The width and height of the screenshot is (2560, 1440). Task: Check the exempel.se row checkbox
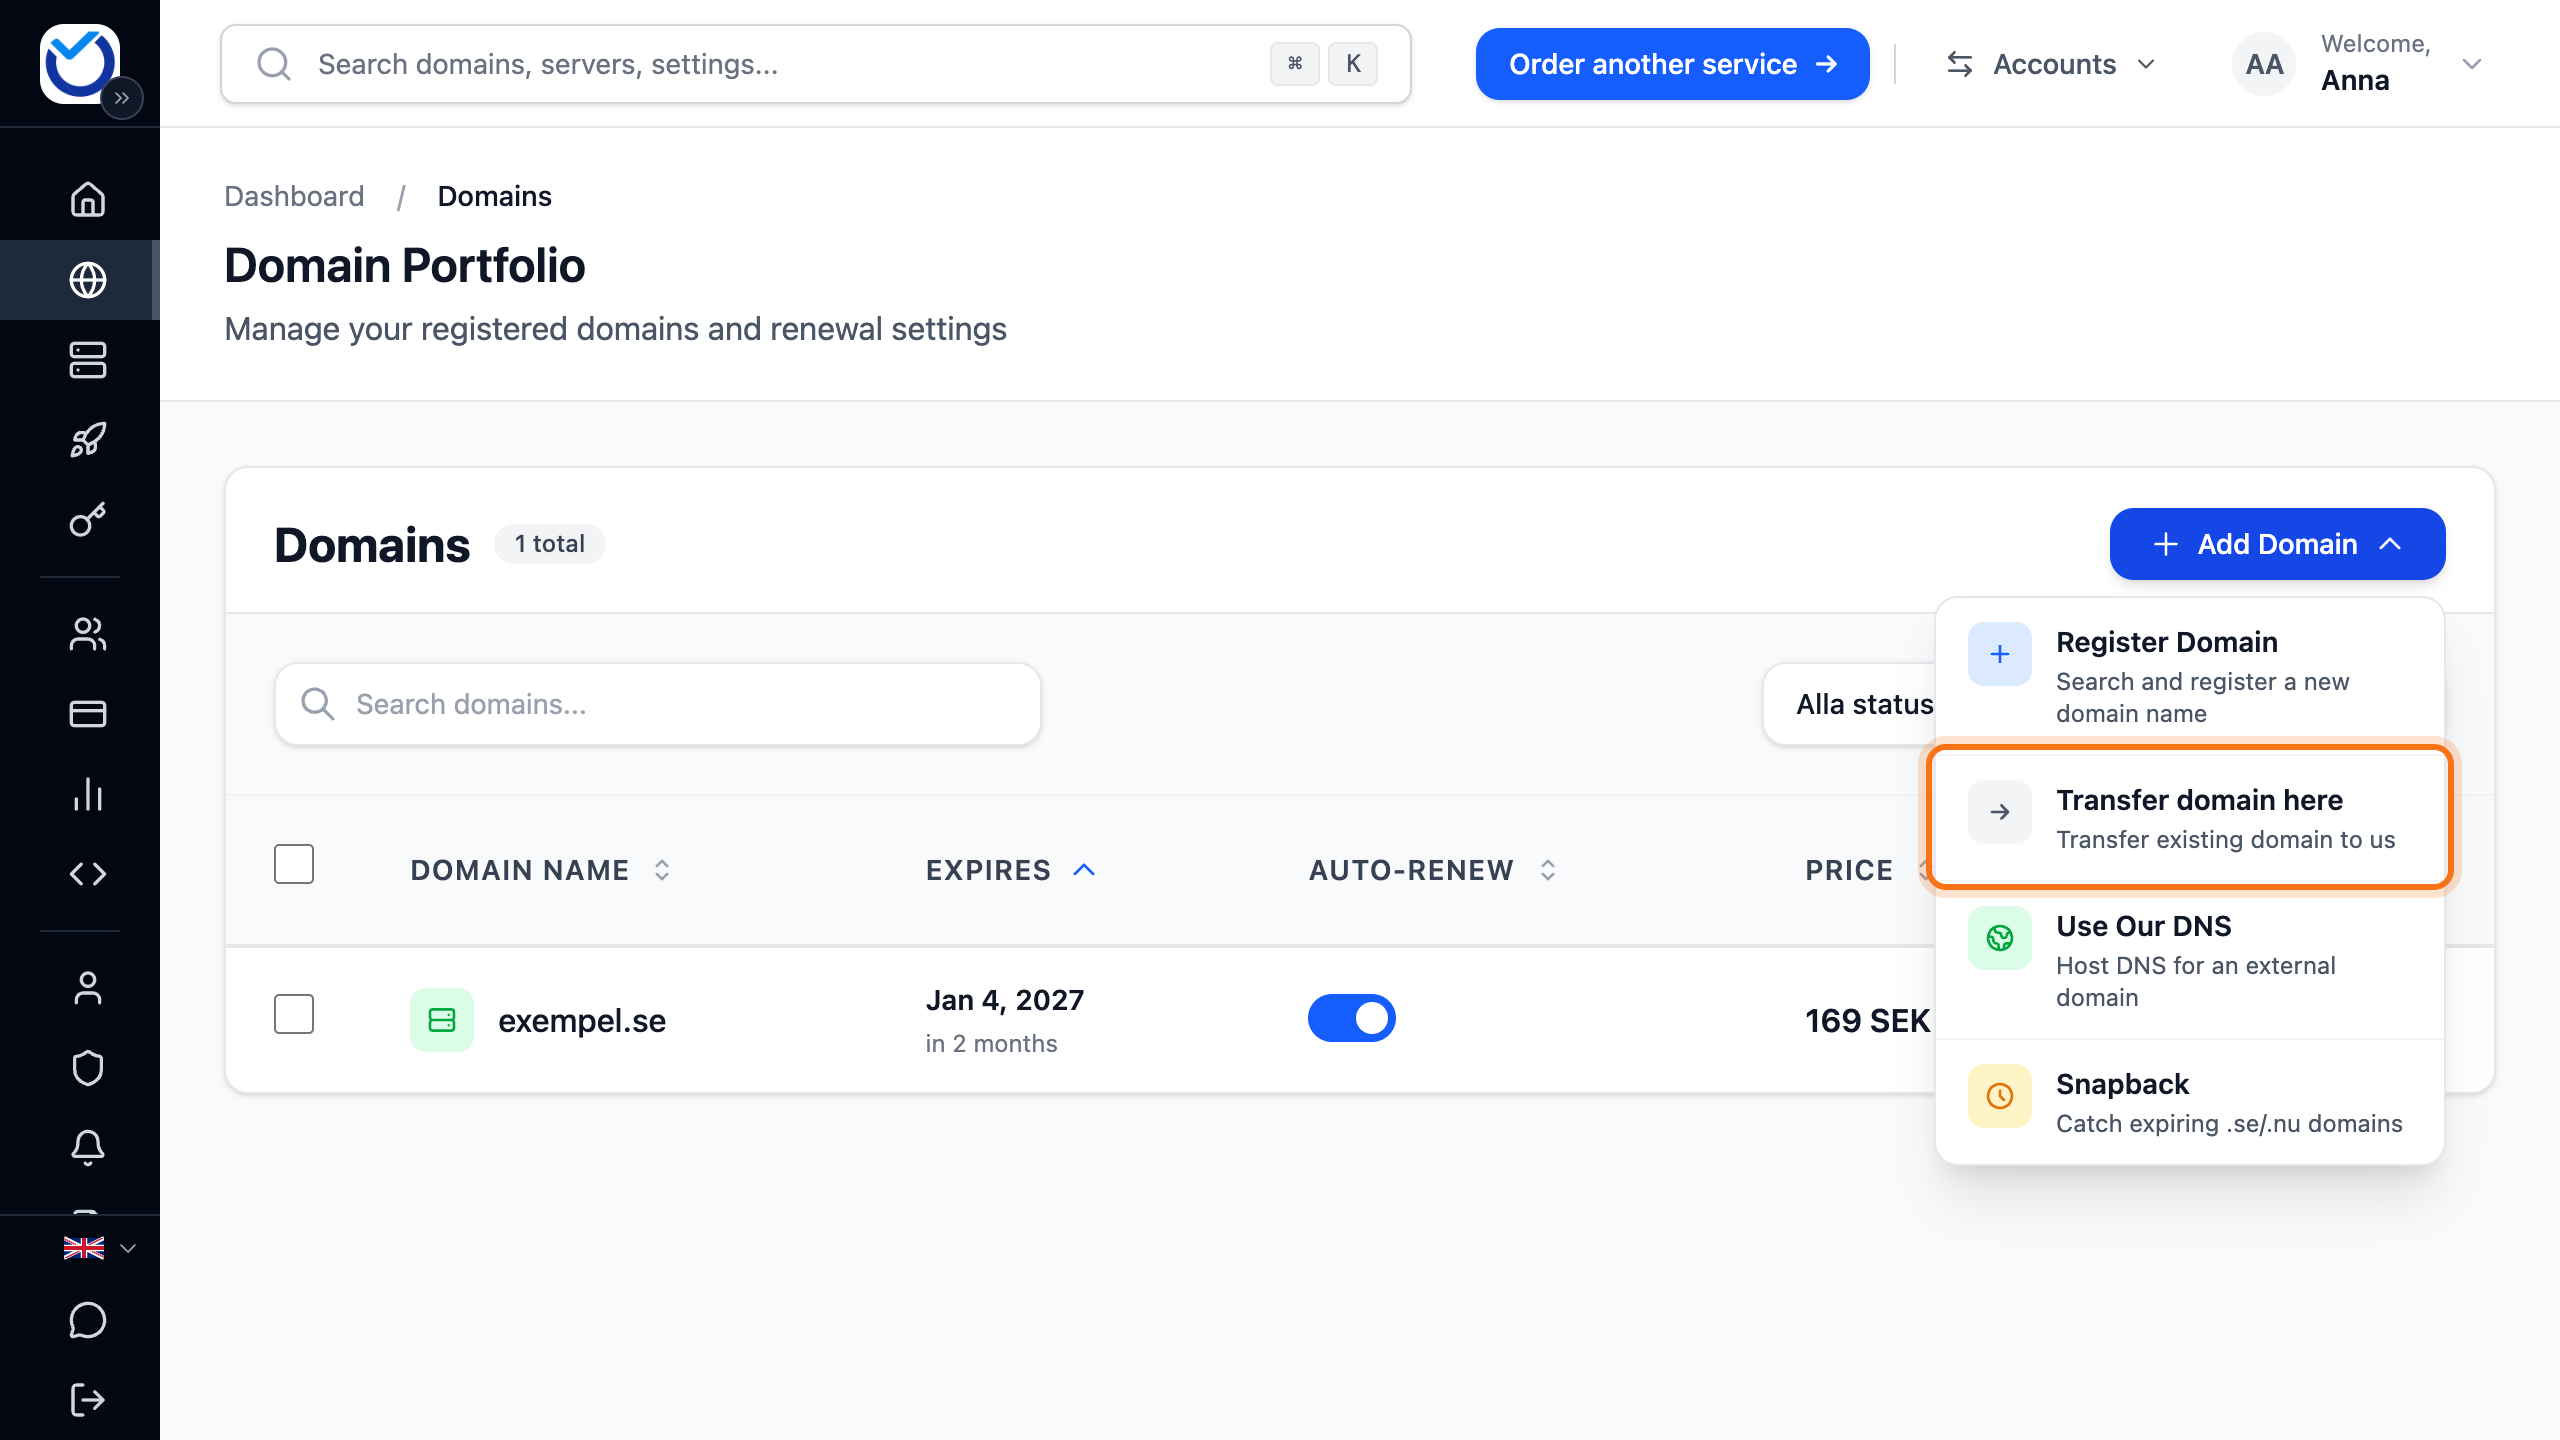click(x=294, y=1014)
